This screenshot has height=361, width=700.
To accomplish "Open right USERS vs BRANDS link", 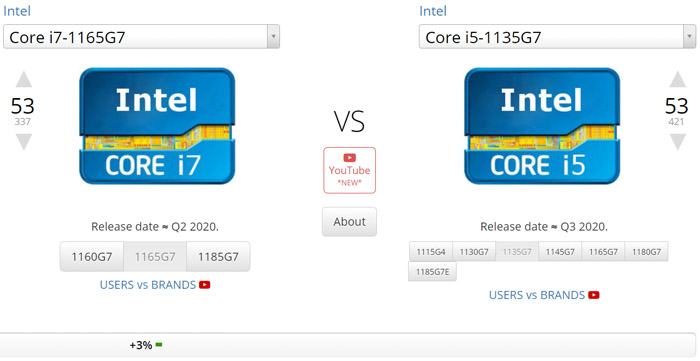I will (x=537, y=295).
